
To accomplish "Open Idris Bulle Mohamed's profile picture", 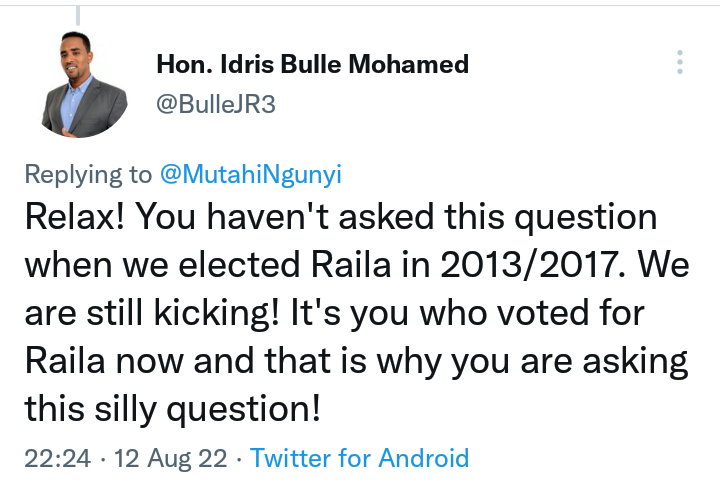I will click(84, 85).
